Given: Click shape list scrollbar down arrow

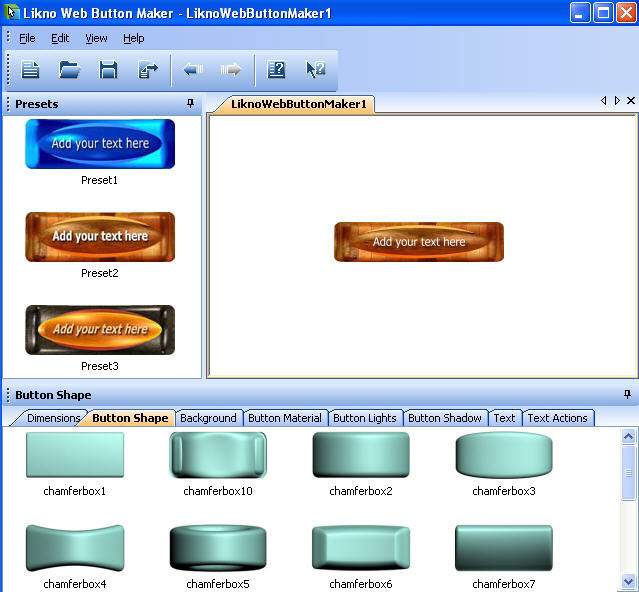Looking at the screenshot, I should (x=628, y=581).
